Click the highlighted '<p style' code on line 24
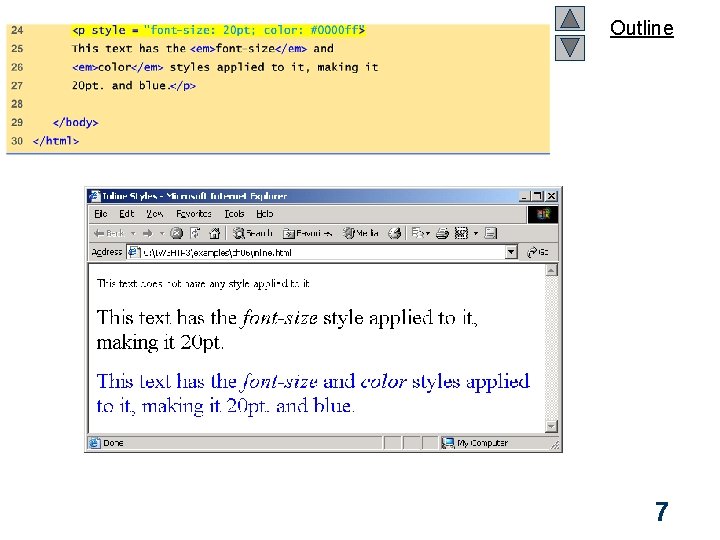Viewport: 720px width, 540px height. 99,30
